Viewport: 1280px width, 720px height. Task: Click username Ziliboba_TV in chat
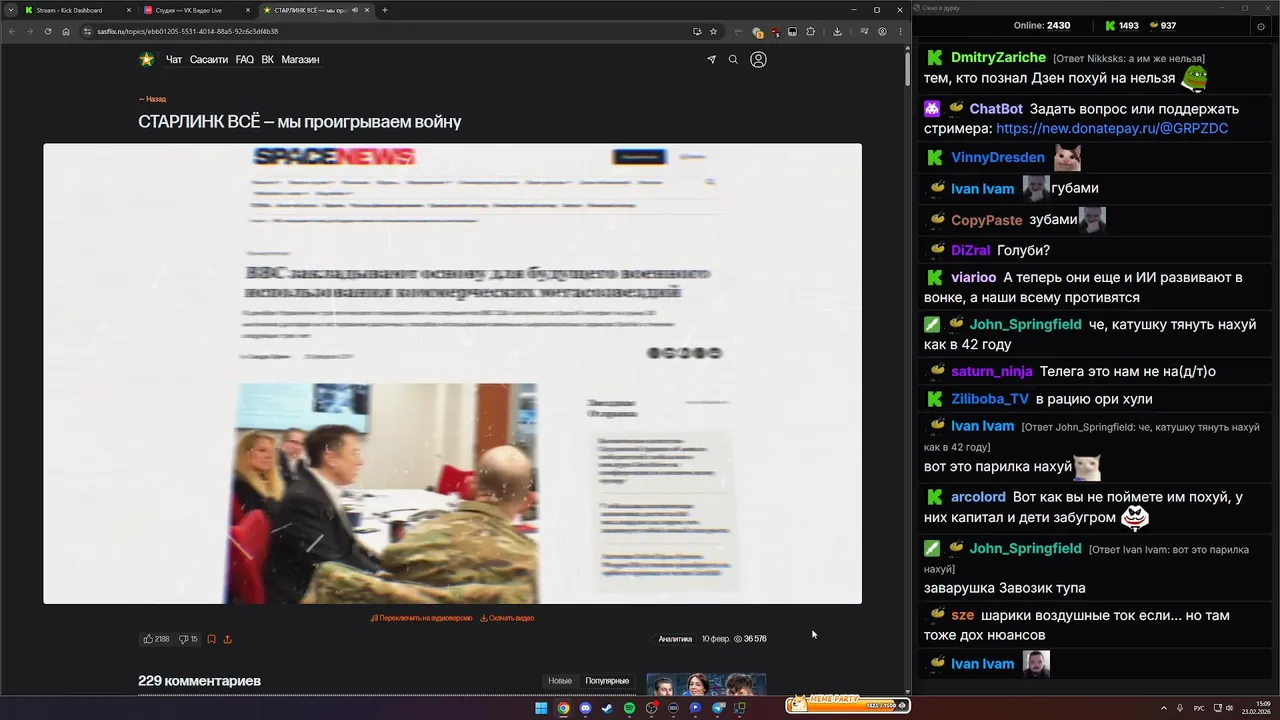coord(990,399)
